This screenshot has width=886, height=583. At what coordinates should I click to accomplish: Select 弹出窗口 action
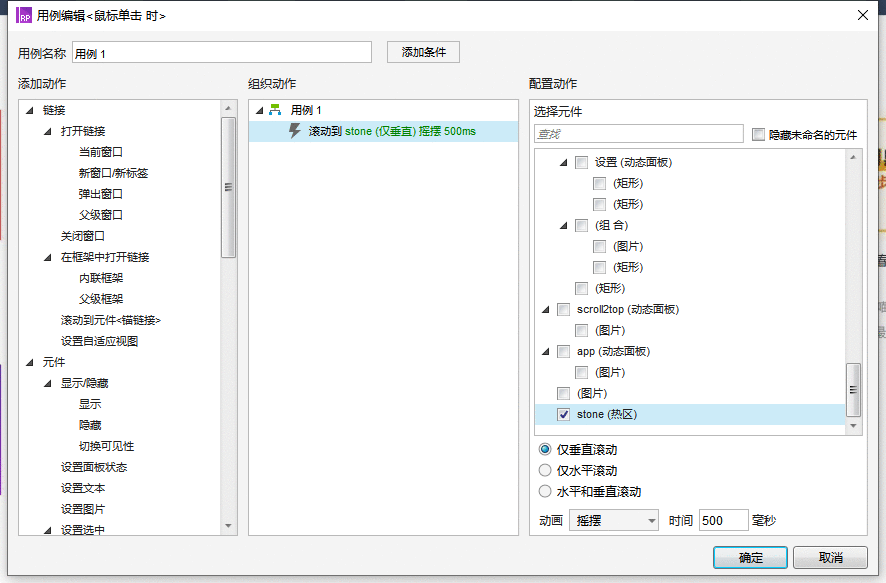click(x=101, y=194)
